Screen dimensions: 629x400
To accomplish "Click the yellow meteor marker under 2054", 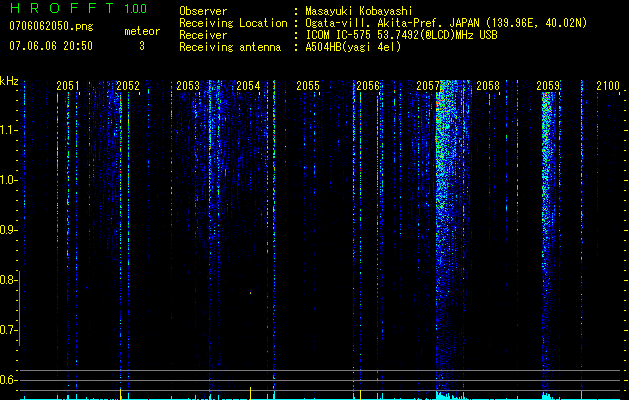I will point(250,393).
